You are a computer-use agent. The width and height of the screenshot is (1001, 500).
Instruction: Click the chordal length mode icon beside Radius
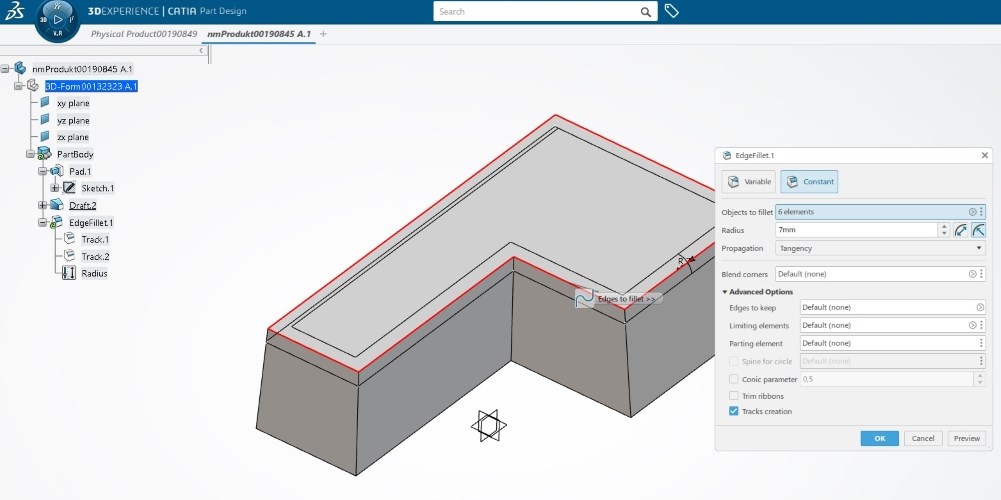[x=961, y=230]
